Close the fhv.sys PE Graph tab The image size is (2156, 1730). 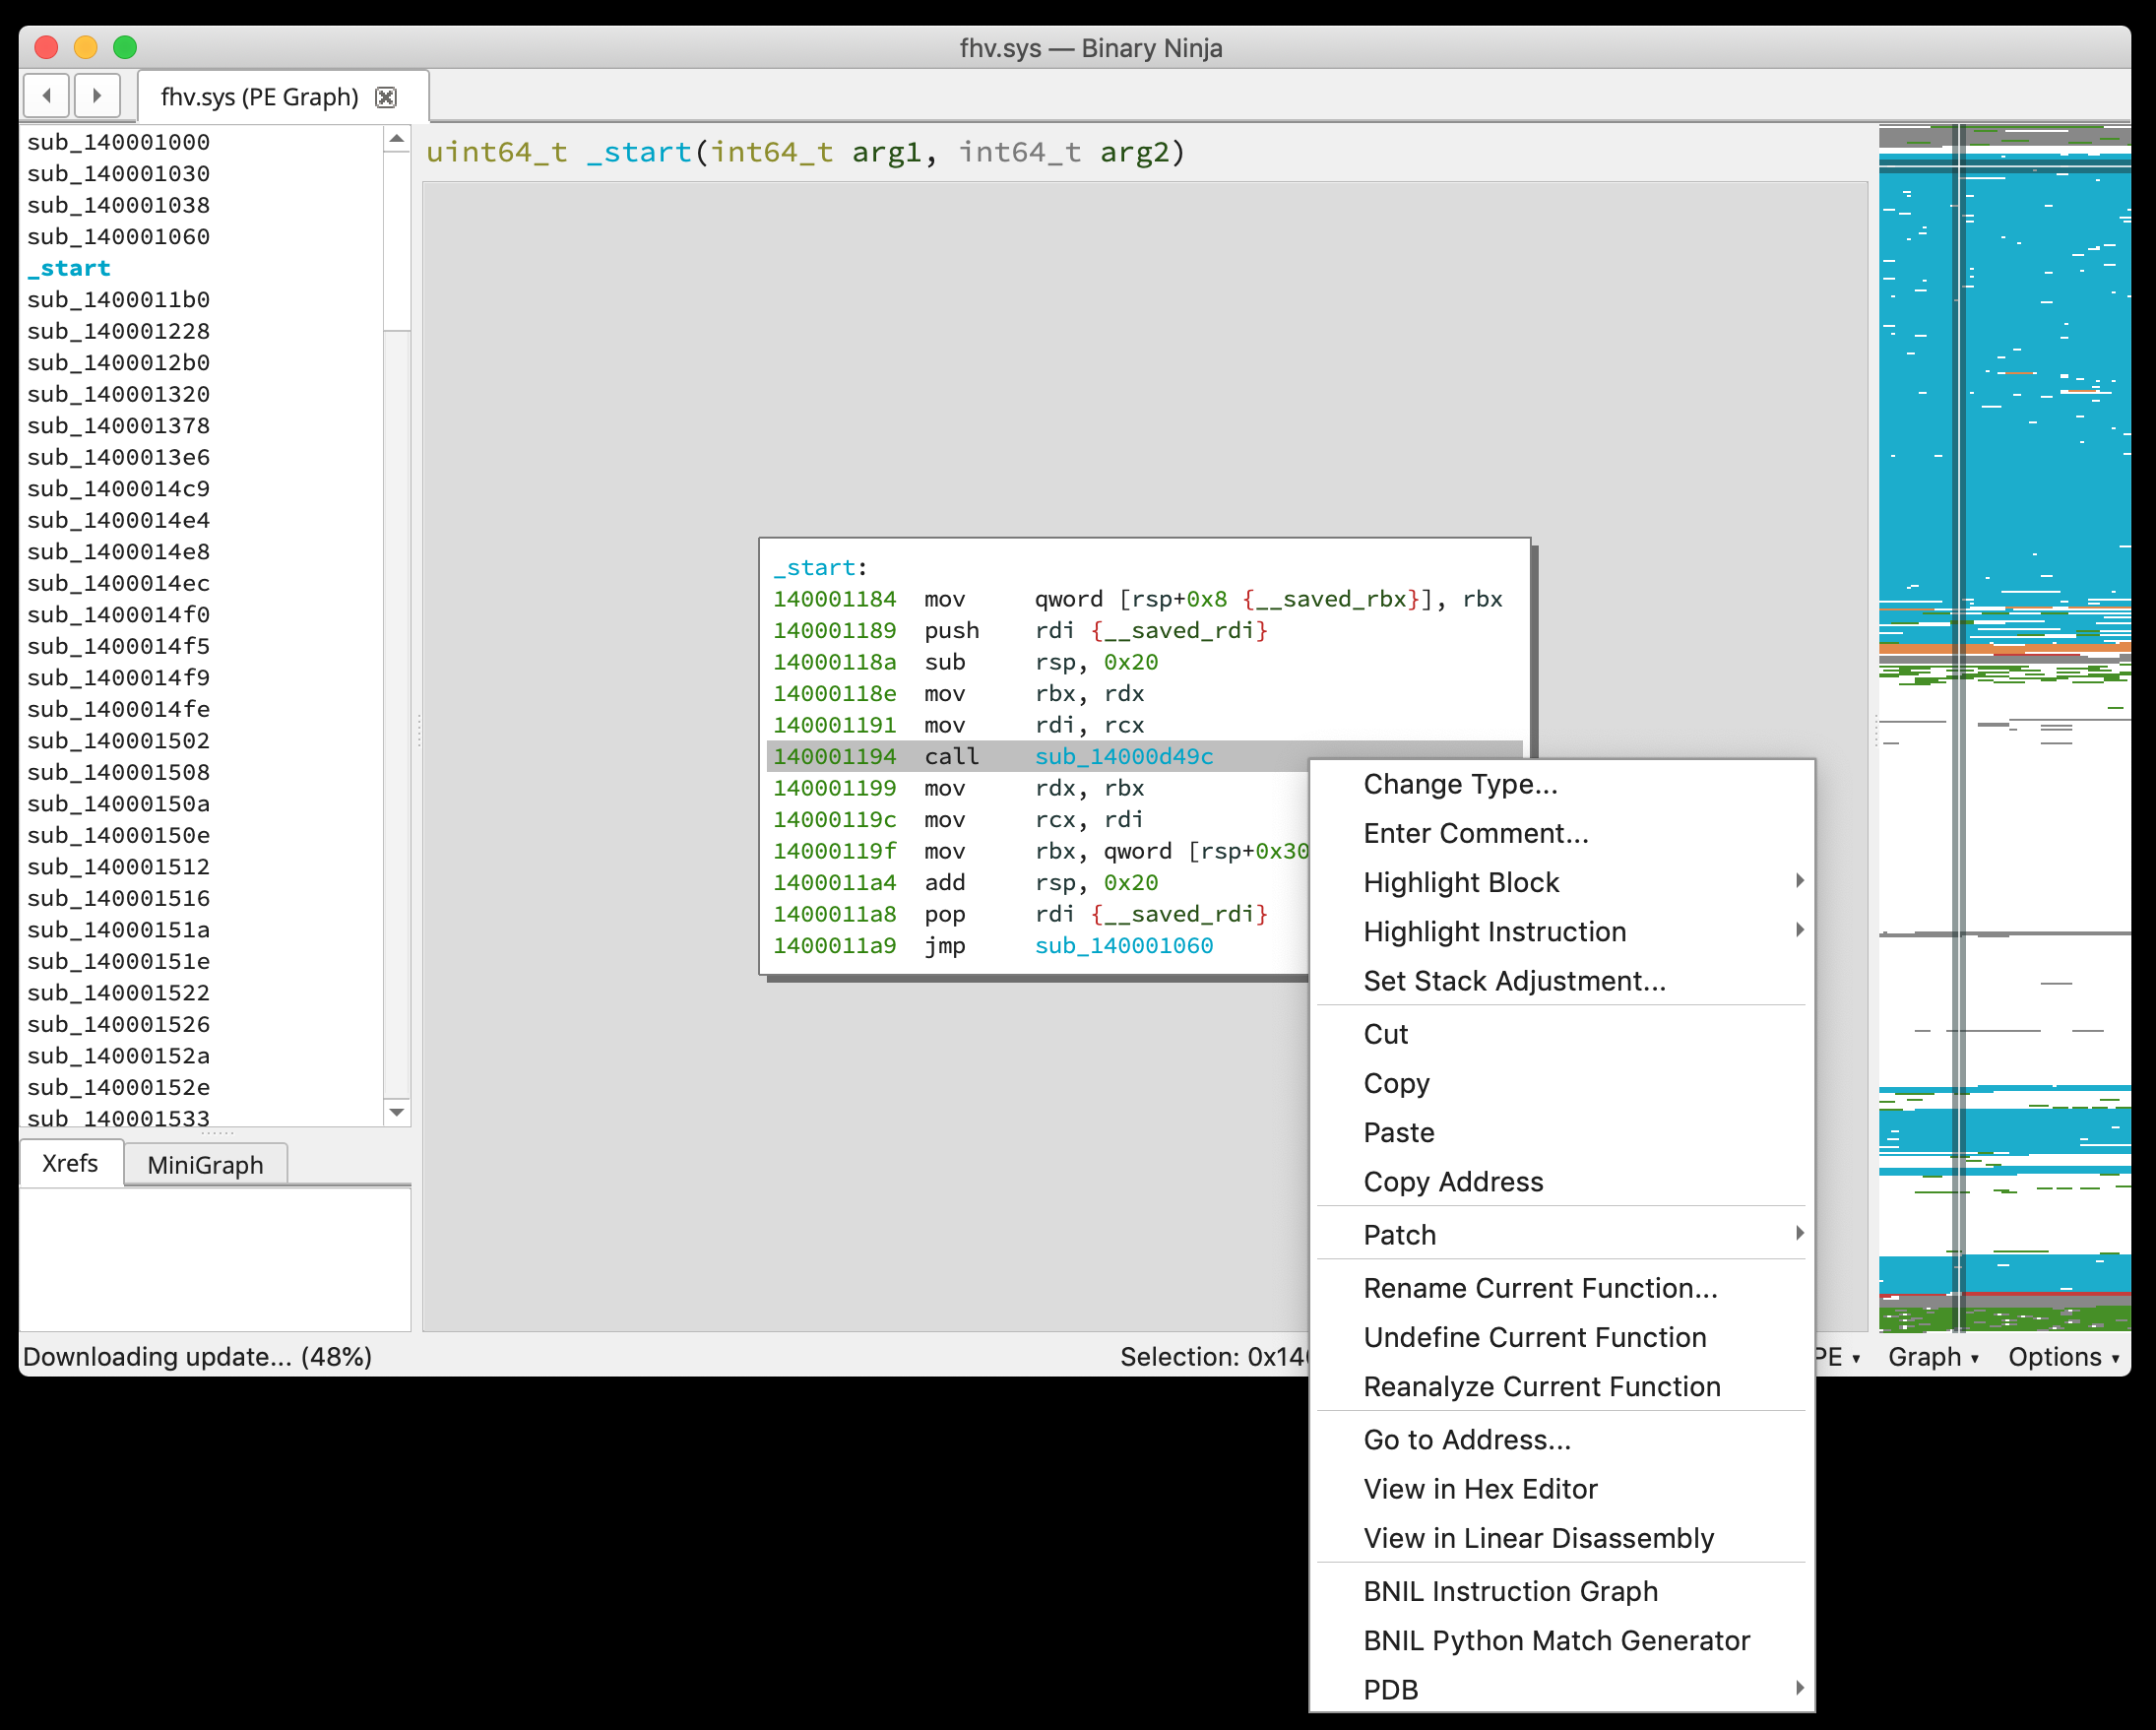point(386,97)
